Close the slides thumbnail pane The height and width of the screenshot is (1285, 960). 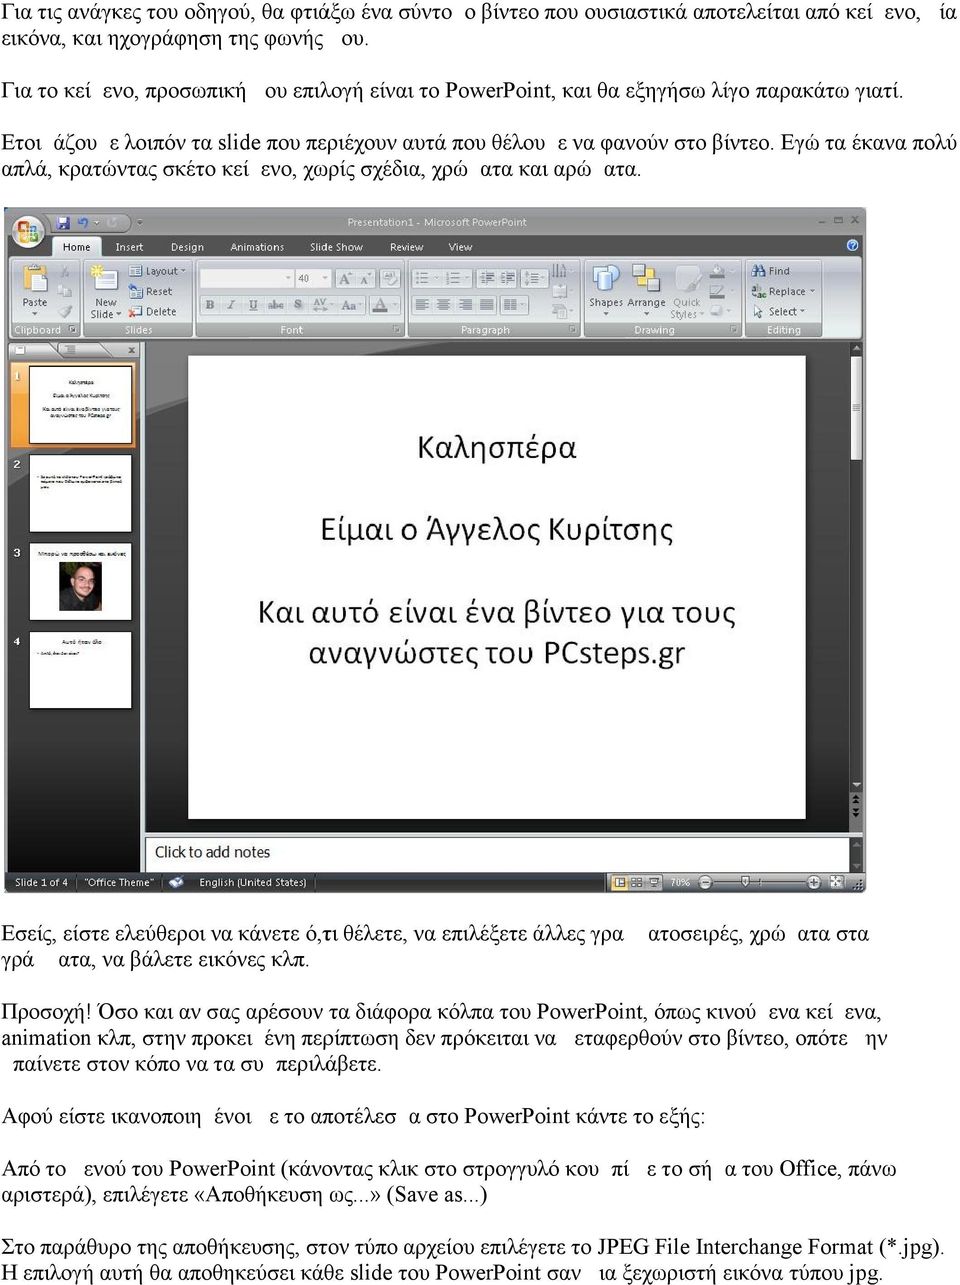(x=132, y=350)
